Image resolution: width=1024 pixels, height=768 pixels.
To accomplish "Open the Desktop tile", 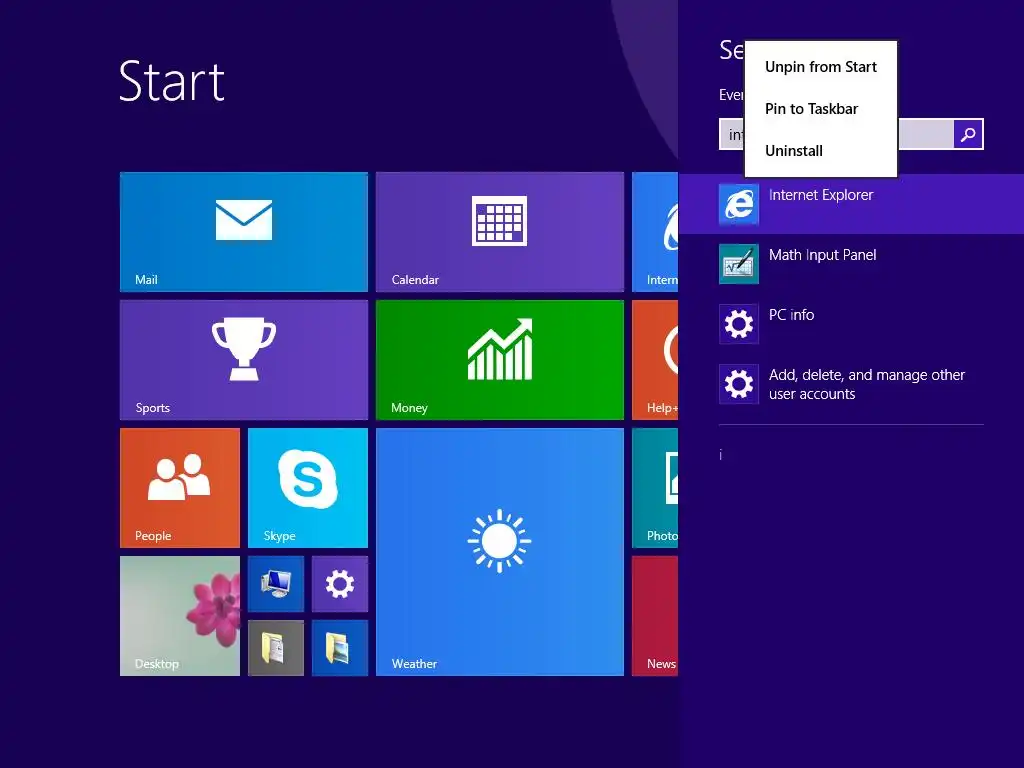I will 180,616.
